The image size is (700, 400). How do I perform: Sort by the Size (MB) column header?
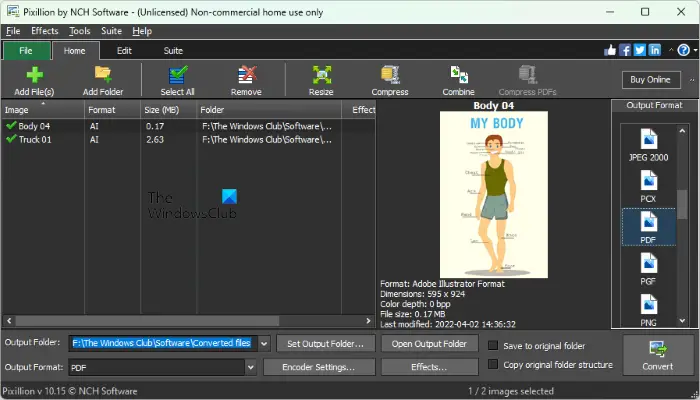(169, 110)
